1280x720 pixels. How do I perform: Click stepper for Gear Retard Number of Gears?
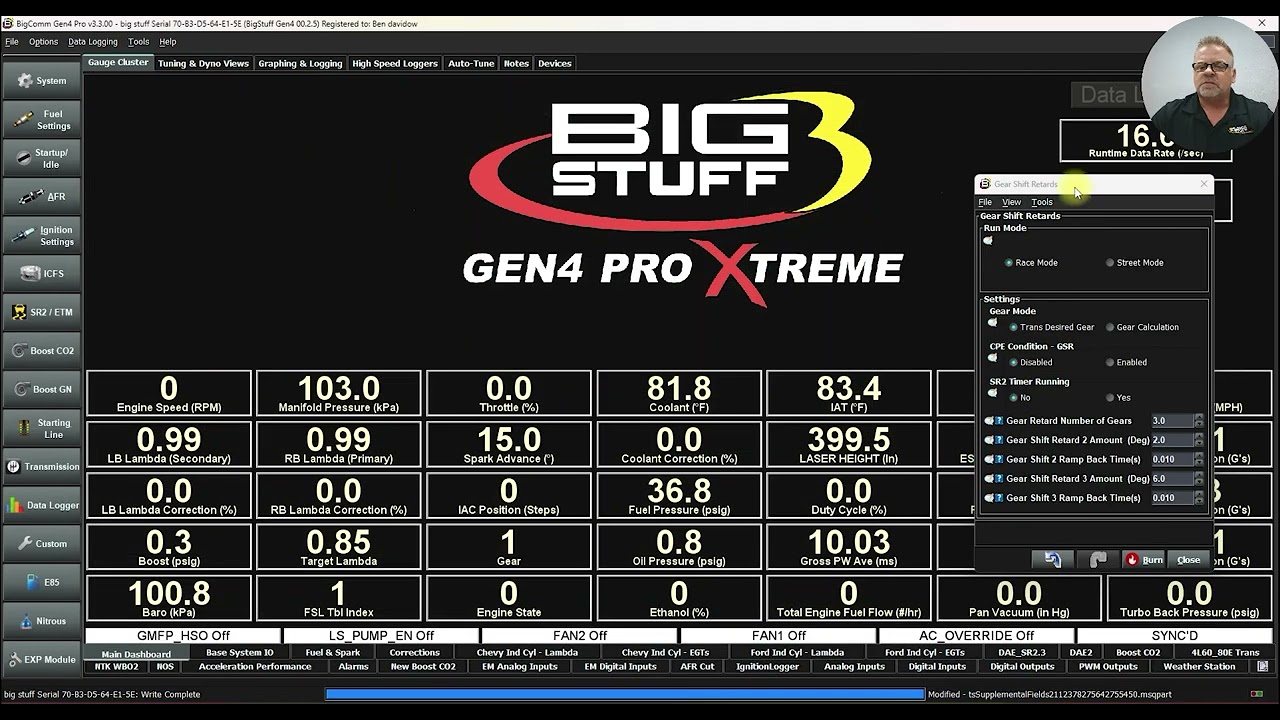tap(1199, 421)
